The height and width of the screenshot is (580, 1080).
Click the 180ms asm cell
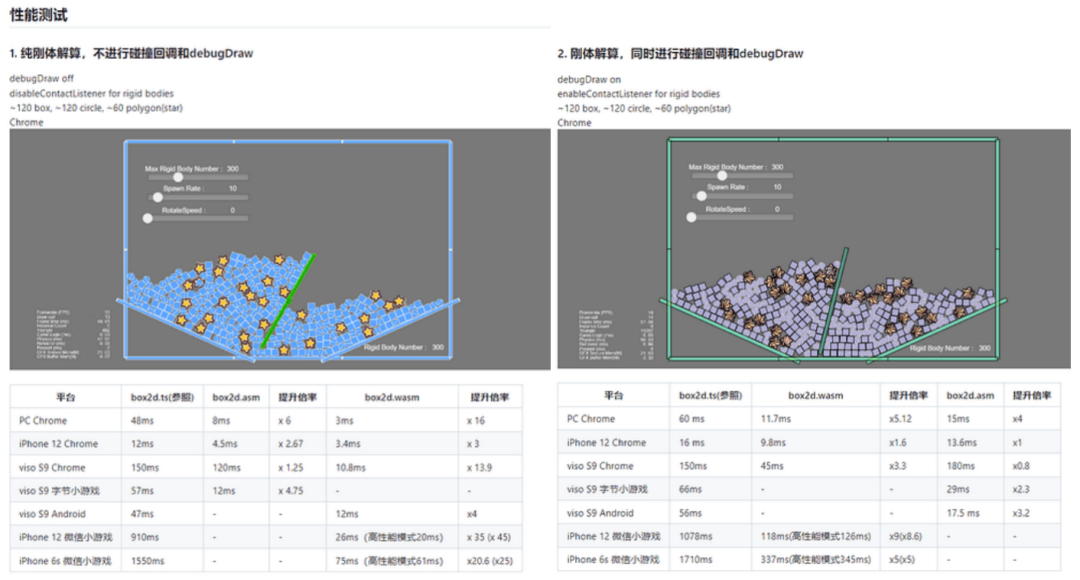tap(970, 466)
